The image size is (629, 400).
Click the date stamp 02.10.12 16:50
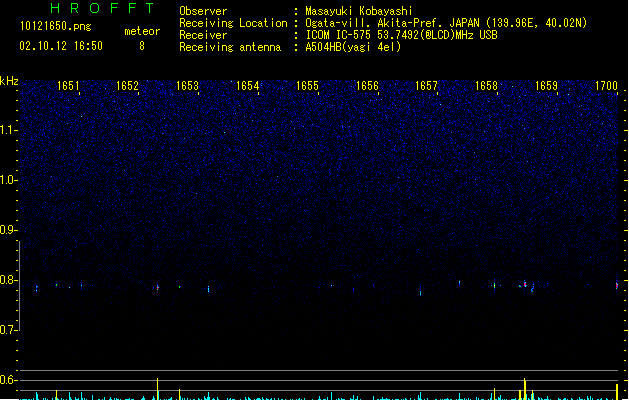(x=61, y=46)
